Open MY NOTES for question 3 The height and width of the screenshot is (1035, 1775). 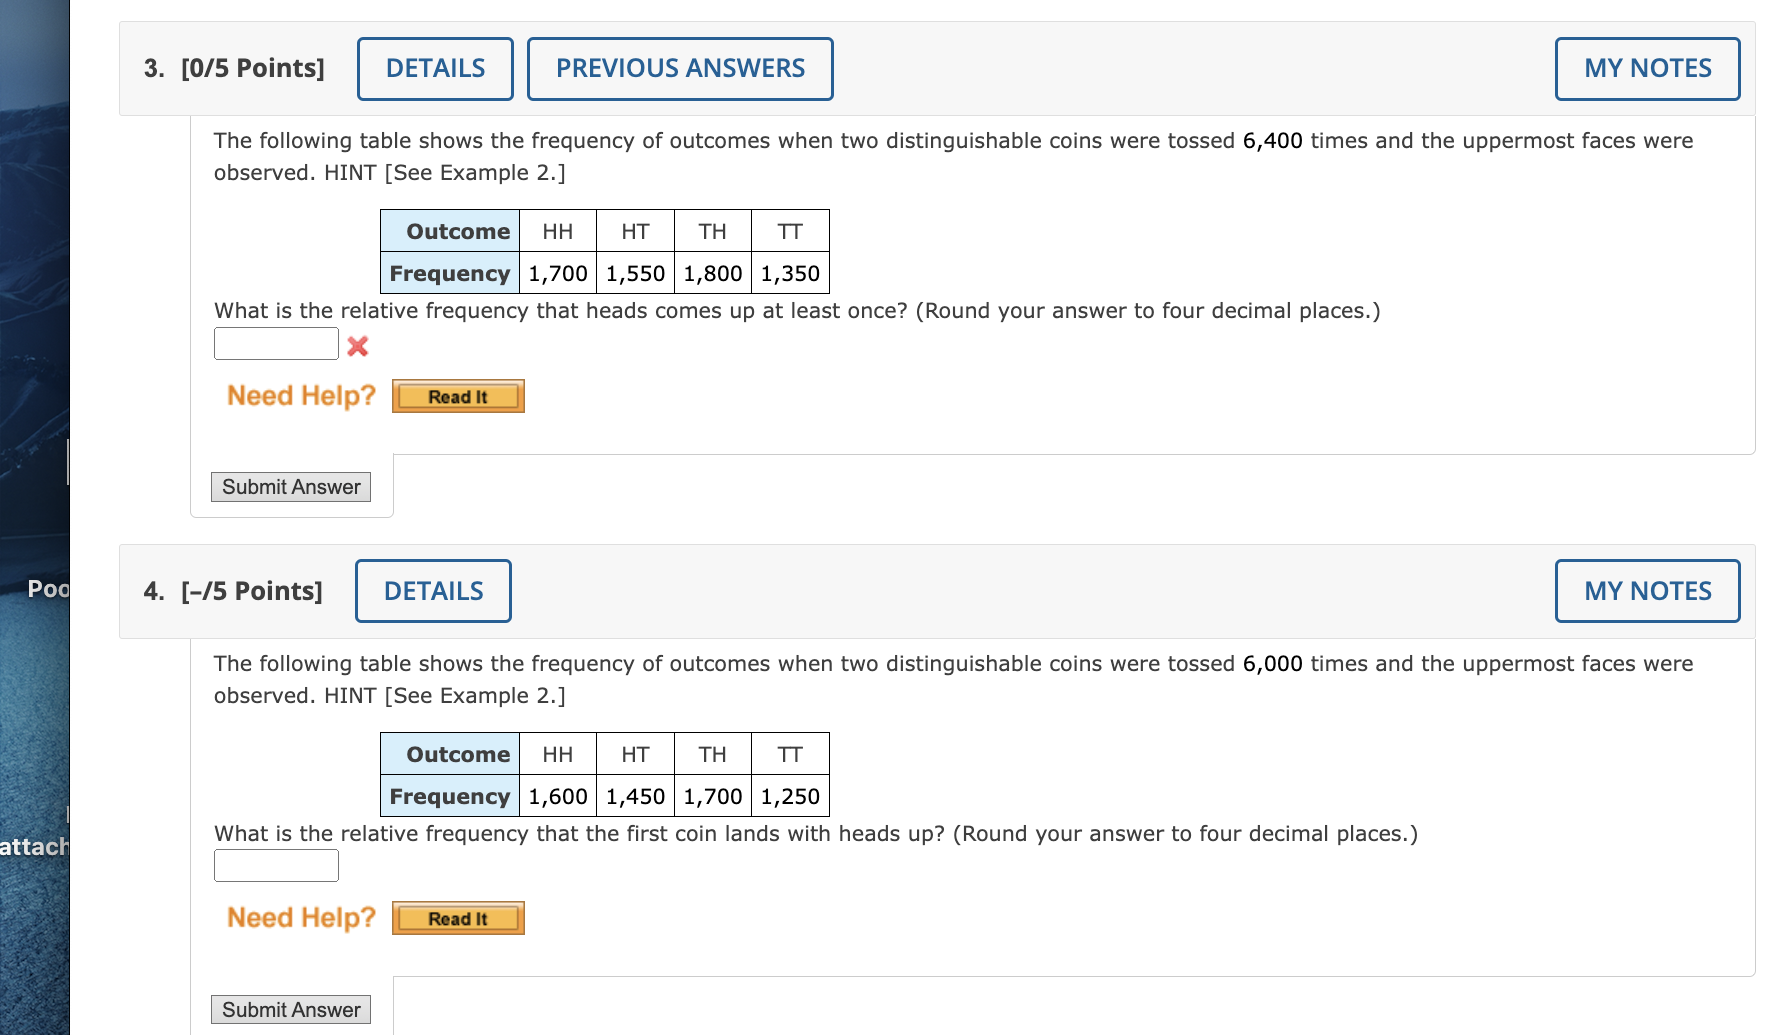click(1646, 68)
